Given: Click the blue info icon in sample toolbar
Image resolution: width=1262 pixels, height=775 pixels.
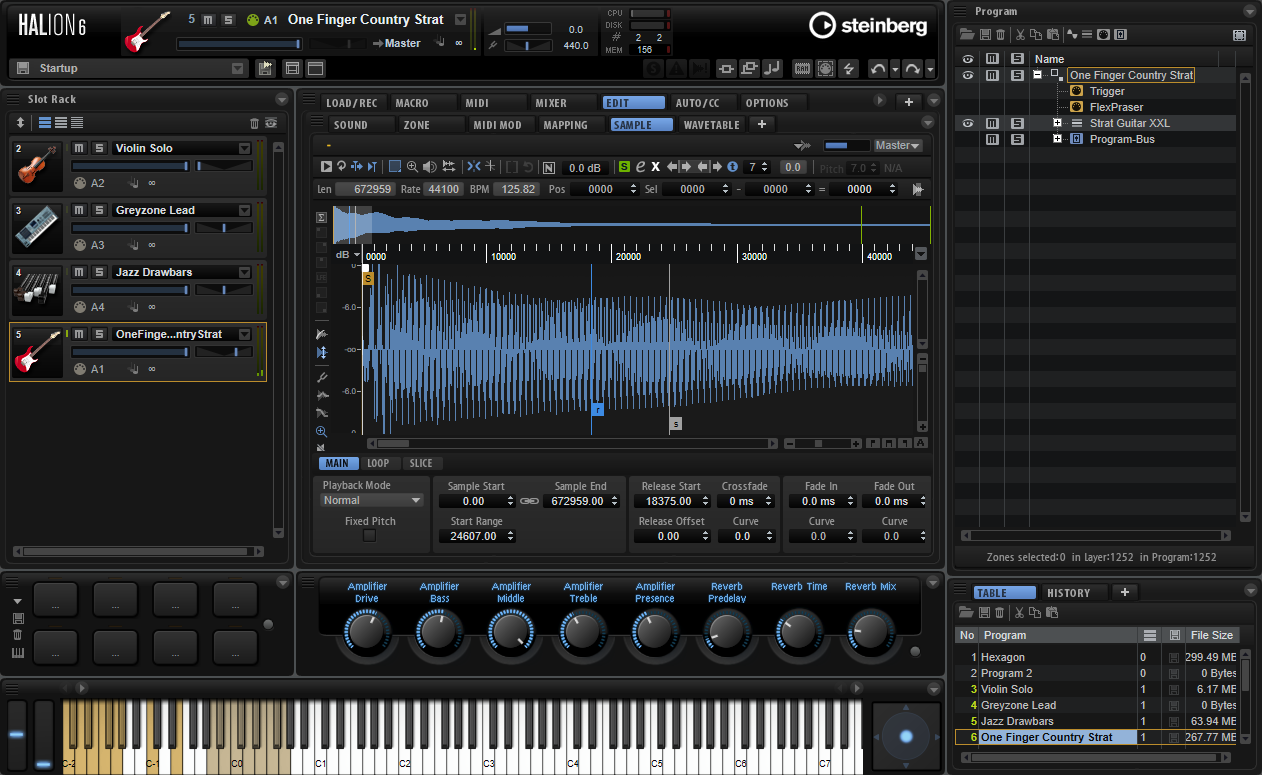Looking at the screenshot, I should click(732, 167).
